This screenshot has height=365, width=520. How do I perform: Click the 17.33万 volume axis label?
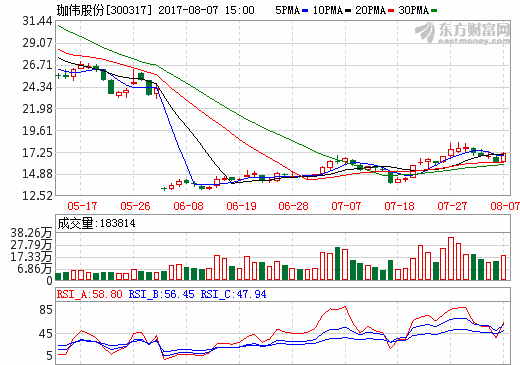[x=31, y=257]
